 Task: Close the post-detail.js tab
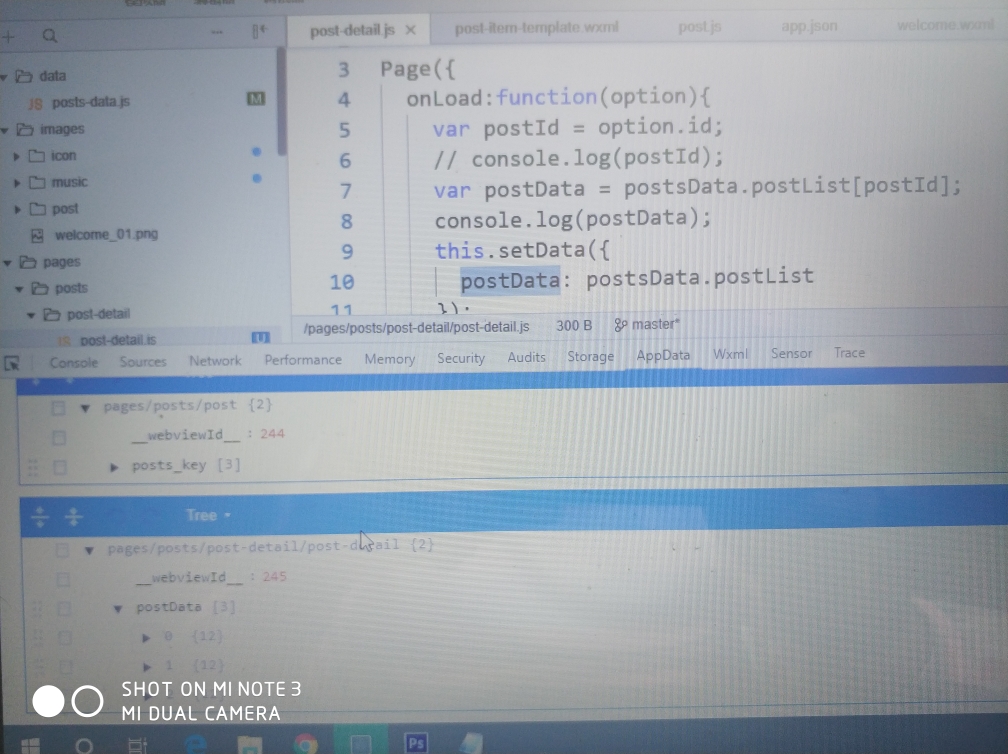coord(410,30)
